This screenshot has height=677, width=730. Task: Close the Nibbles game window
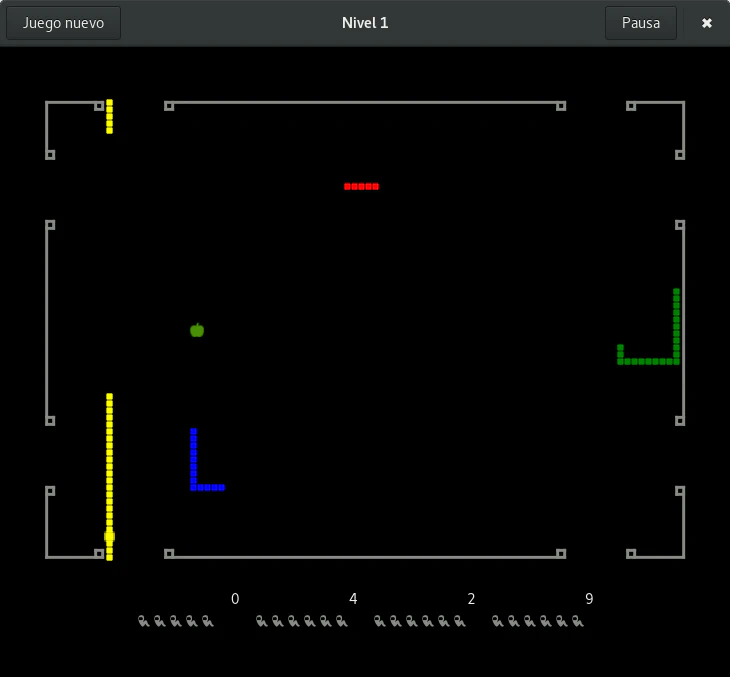click(707, 23)
